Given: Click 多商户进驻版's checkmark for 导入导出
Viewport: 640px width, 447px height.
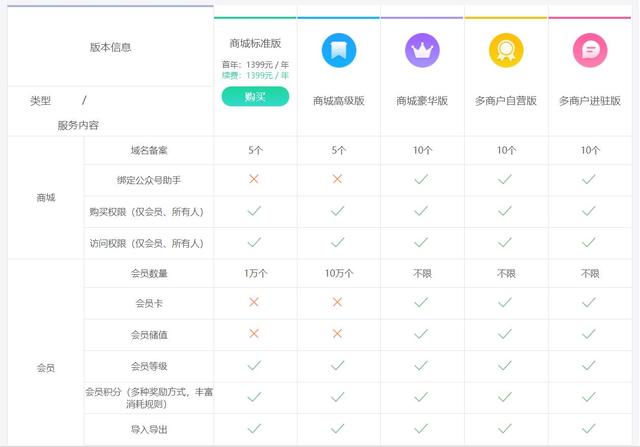Looking at the screenshot, I should pos(589,428).
